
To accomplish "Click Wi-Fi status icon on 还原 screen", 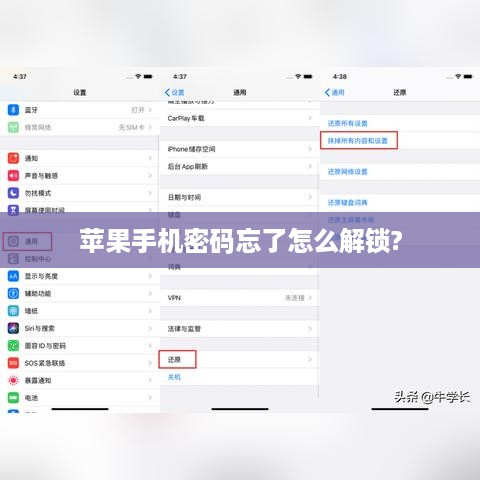I will [458, 76].
